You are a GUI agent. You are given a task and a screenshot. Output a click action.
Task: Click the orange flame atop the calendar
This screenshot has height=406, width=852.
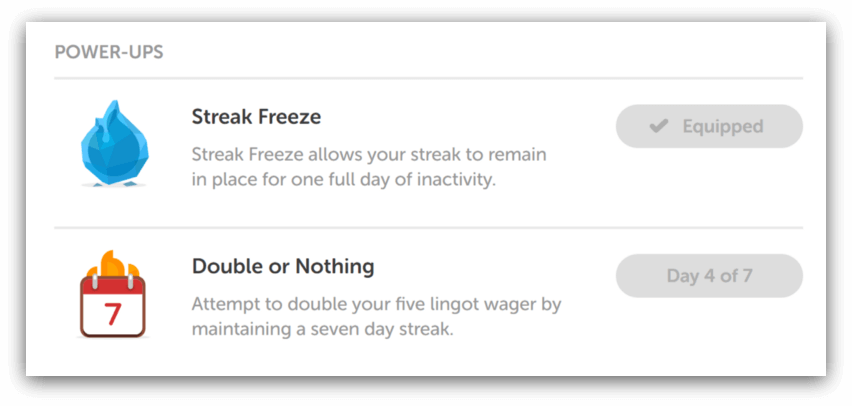click(x=113, y=264)
